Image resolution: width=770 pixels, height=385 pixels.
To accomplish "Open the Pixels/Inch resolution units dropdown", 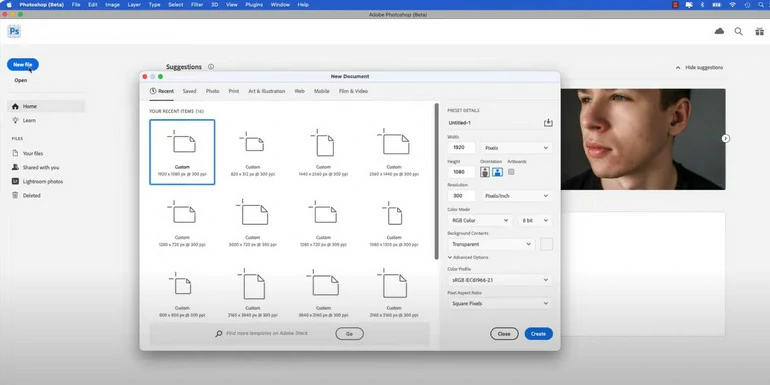I will coord(517,196).
